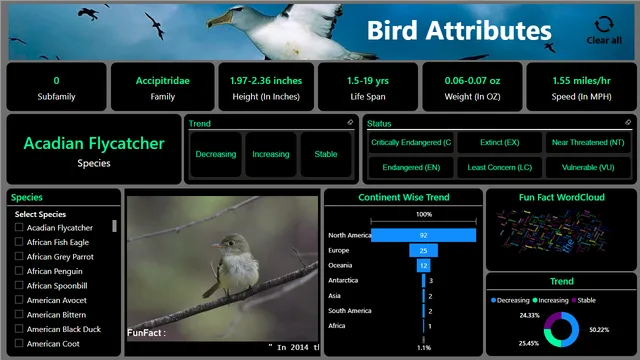Check the African Penguin checkbox
640x360 pixels.
[x=19, y=271]
